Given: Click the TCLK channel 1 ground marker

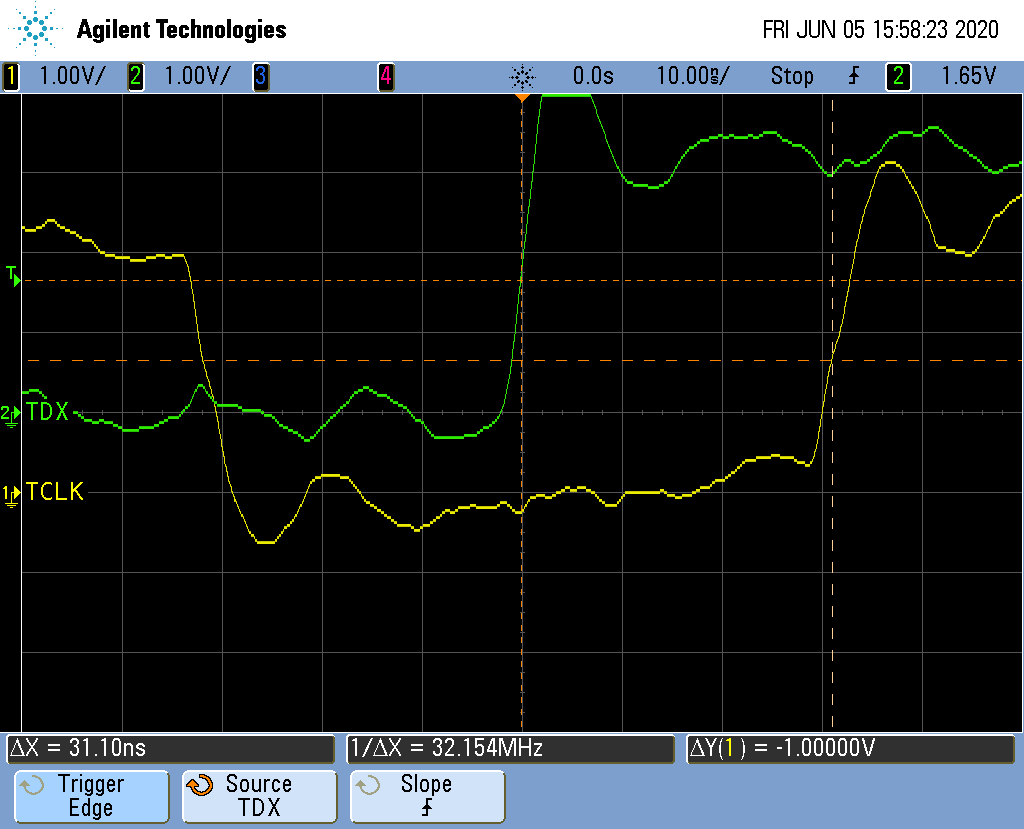Looking at the screenshot, I should pos(11,494).
